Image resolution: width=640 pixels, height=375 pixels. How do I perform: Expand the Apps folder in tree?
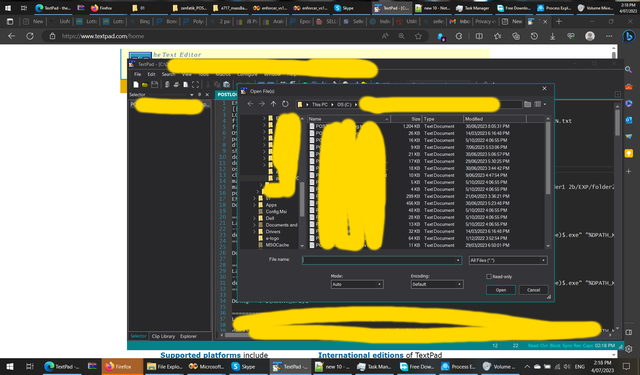(x=254, y=205)
